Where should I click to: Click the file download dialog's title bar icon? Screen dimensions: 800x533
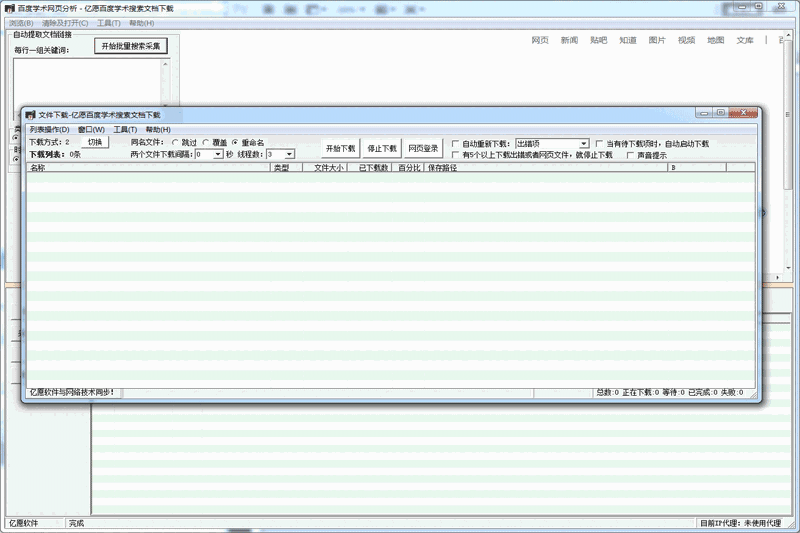[x=30, y=115]
